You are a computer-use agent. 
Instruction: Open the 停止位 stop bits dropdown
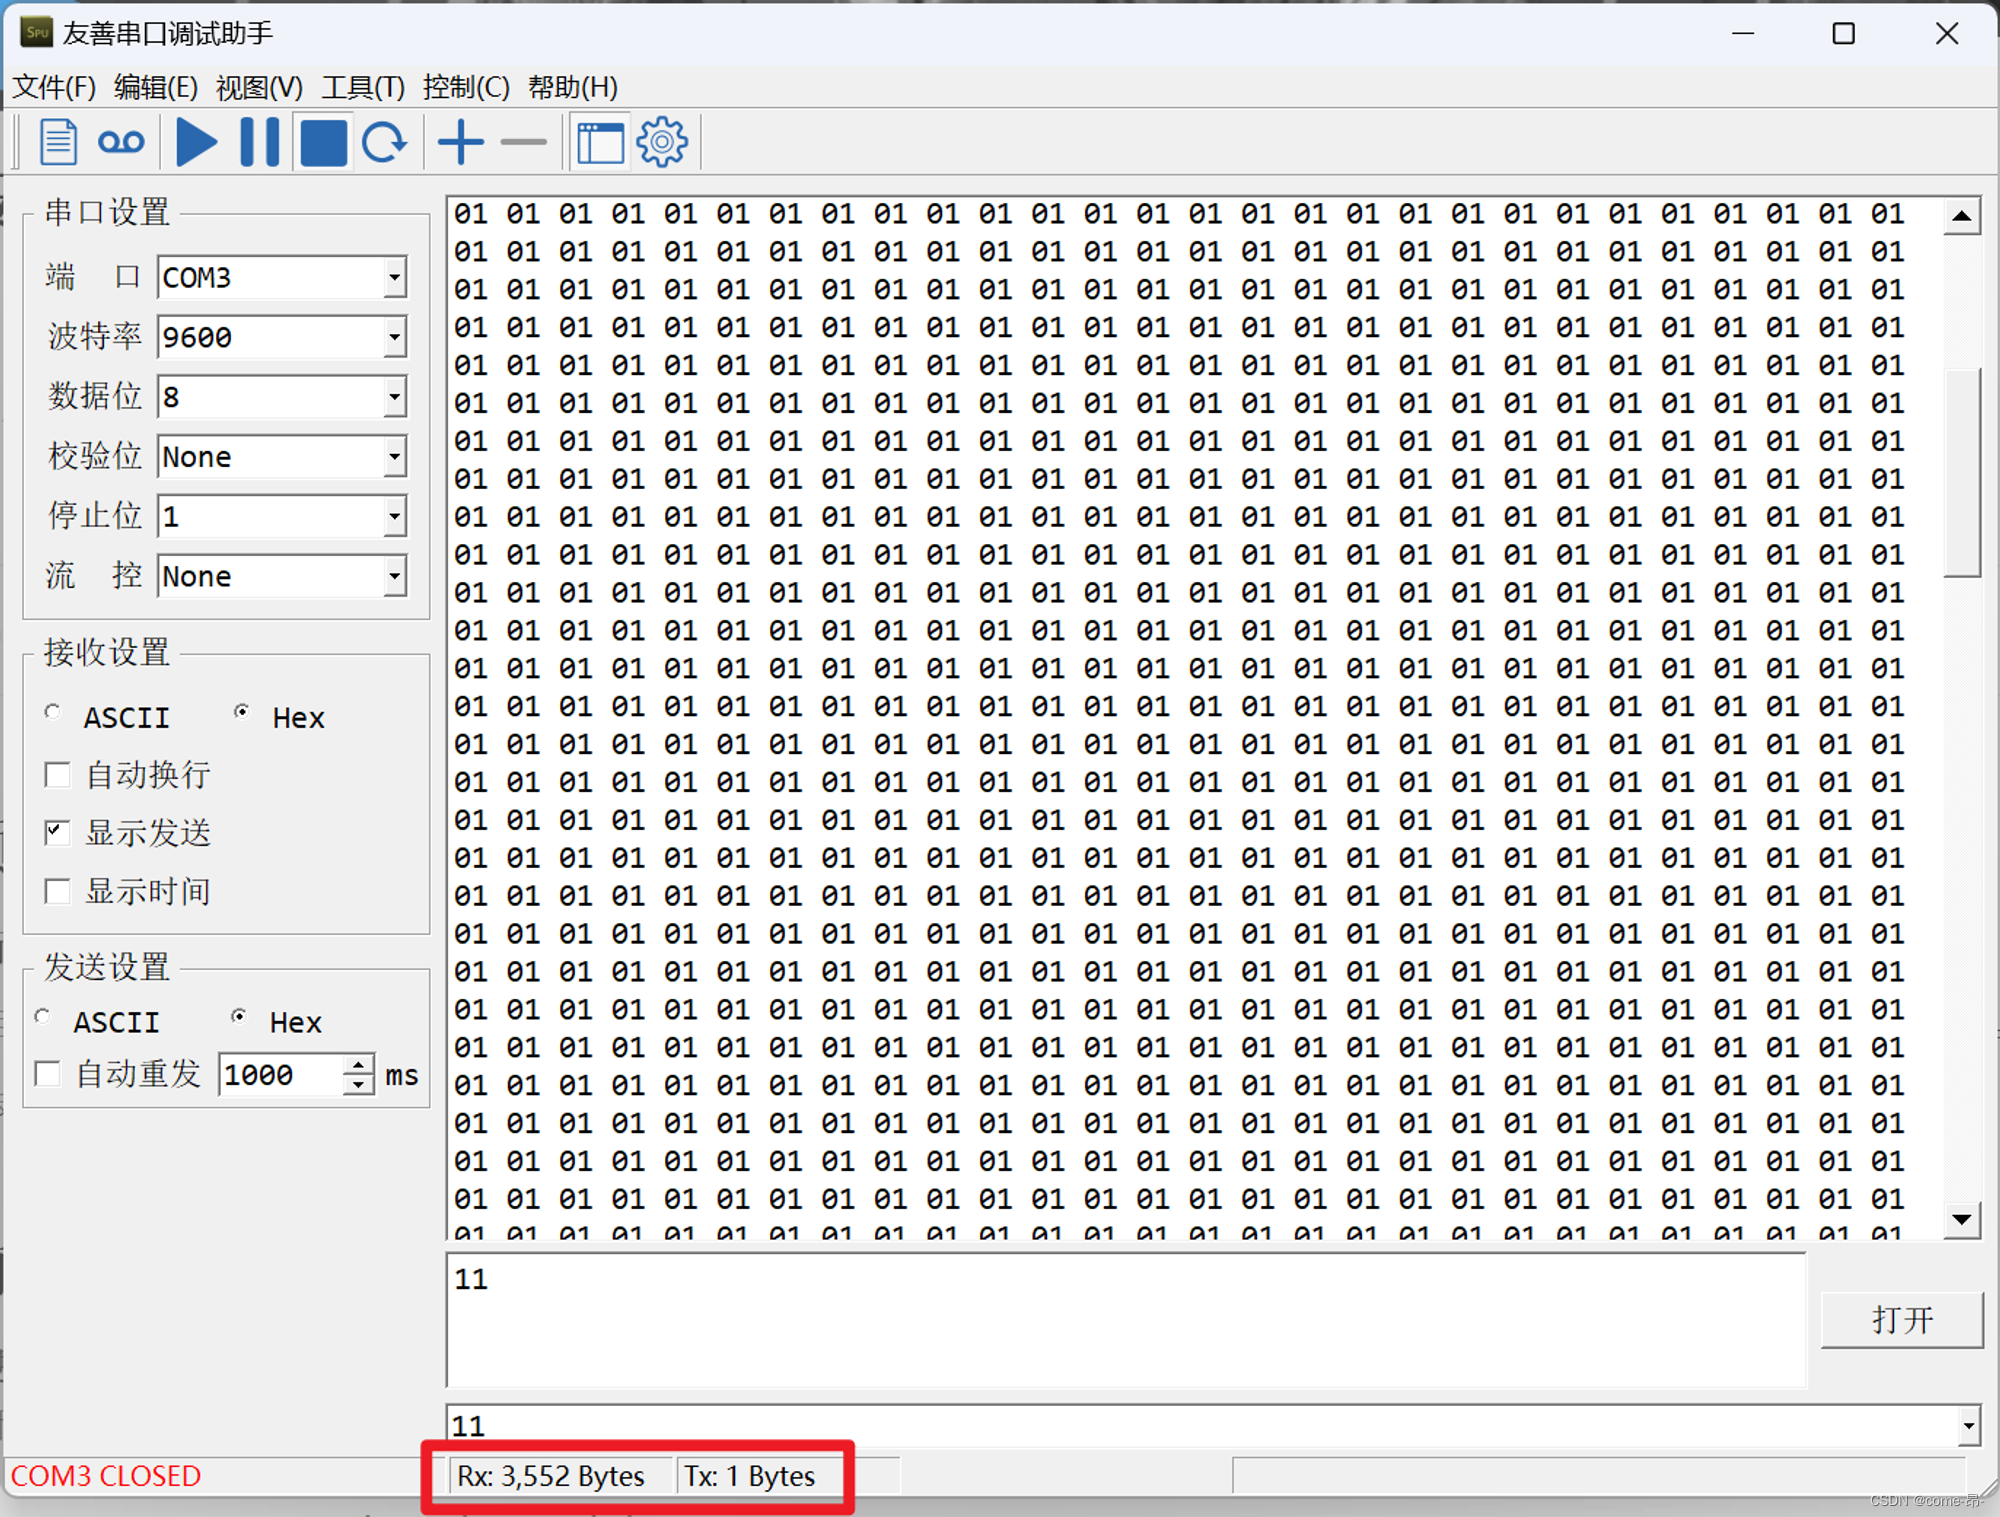pos(395,517)
